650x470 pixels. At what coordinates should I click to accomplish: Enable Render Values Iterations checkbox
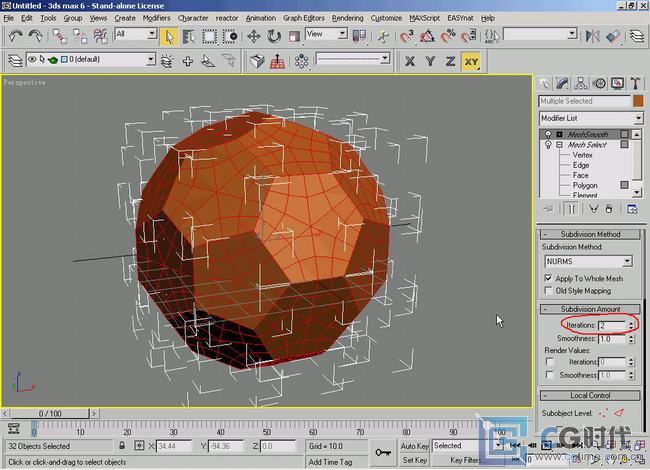click(550, 362)
